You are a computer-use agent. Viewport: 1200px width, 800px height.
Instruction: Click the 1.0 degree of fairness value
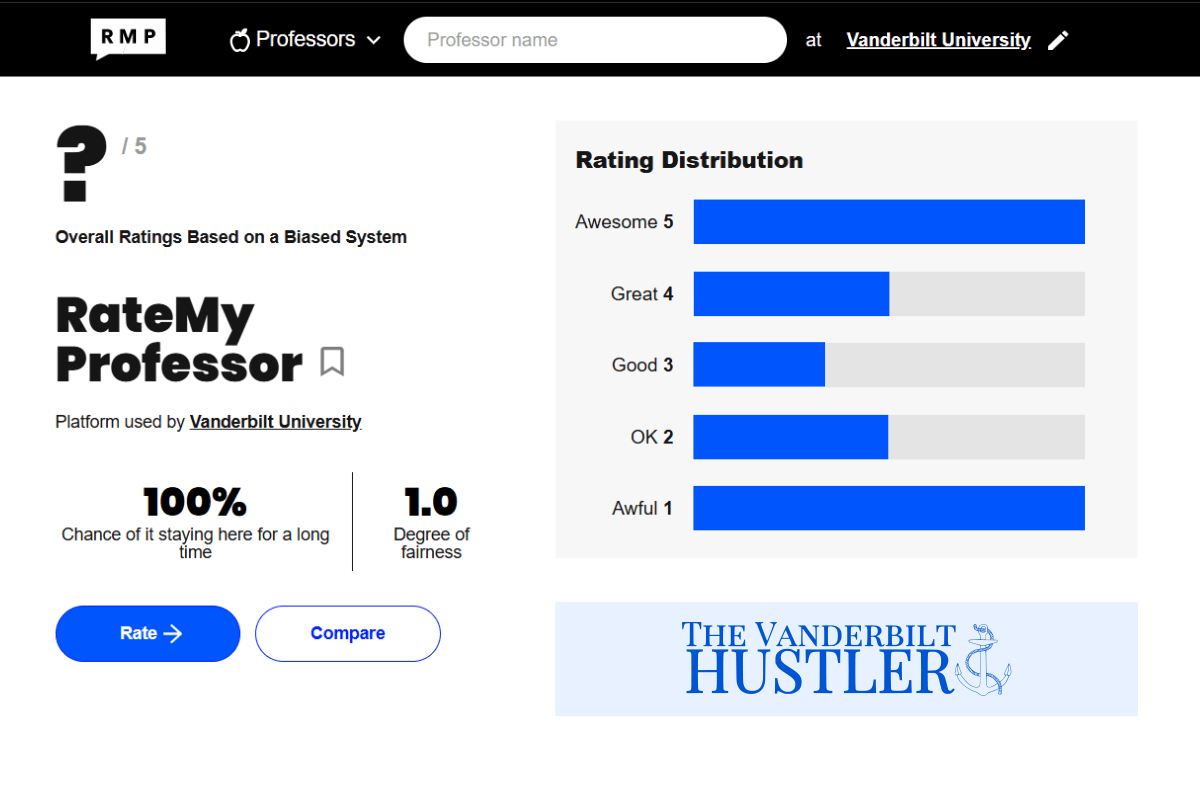click(x=431, y=502)
